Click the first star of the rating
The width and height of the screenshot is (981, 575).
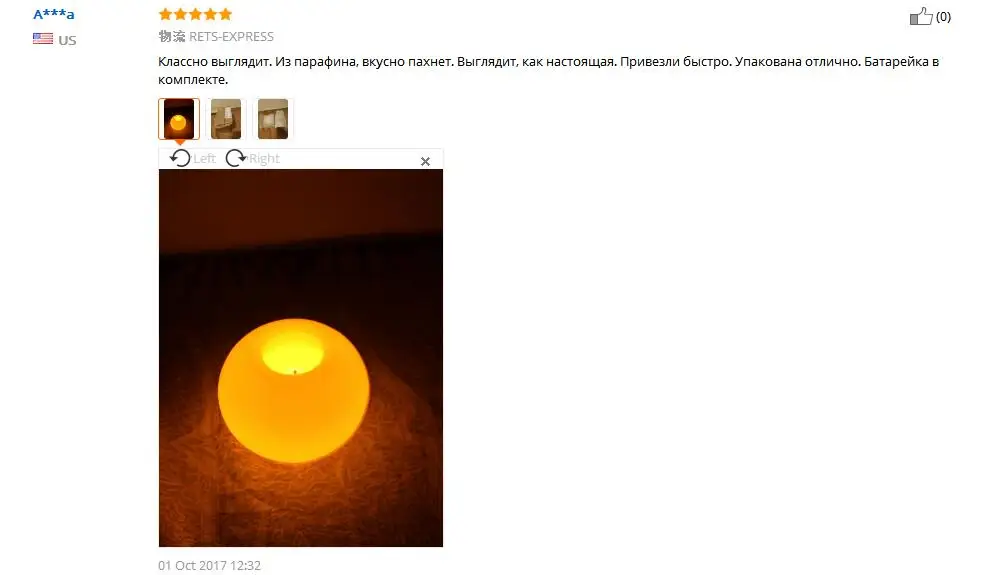coord(165,14)
